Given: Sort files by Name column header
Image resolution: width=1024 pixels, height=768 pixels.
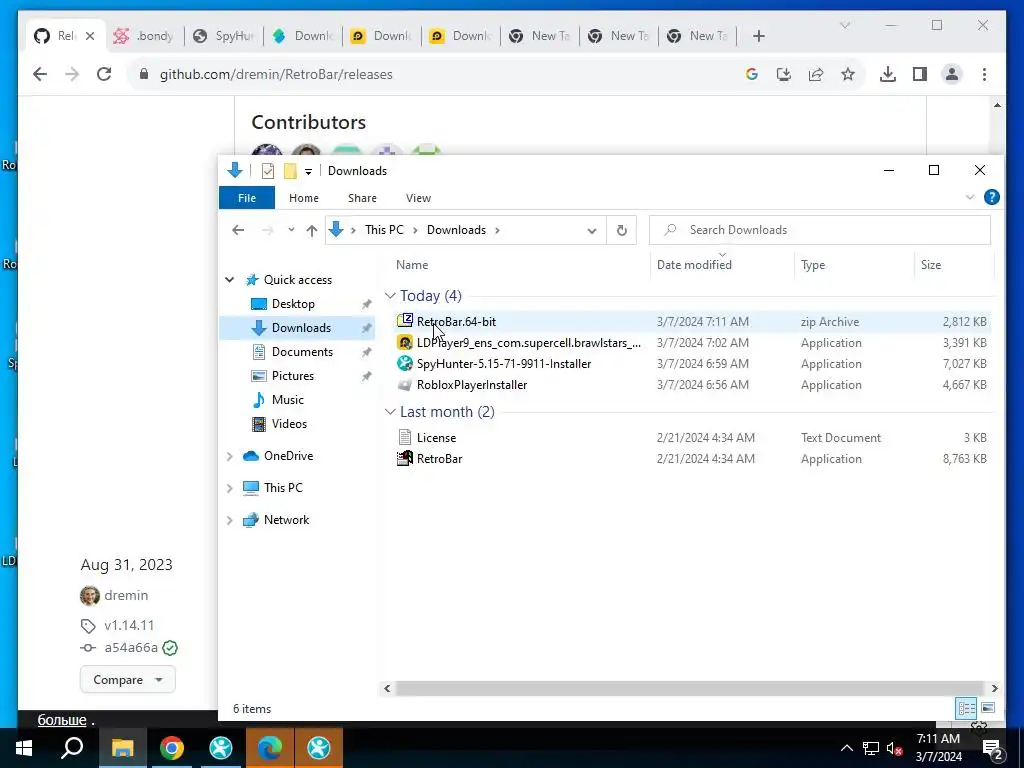Looking at the screenshot, I should point(412,264).
